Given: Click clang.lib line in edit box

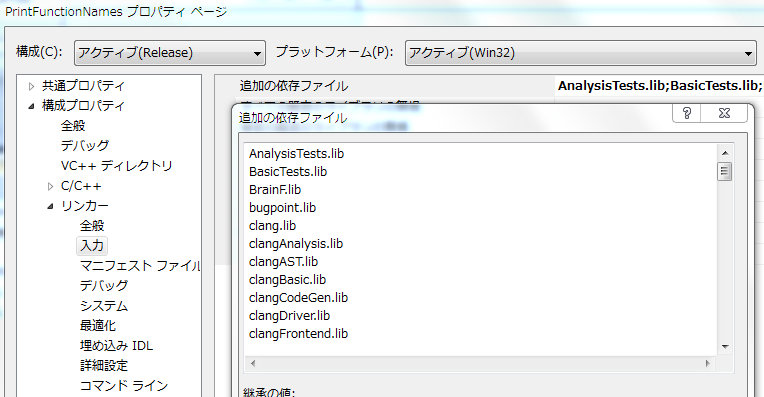Looking at the screenshot, I should (x=272, y=226).
